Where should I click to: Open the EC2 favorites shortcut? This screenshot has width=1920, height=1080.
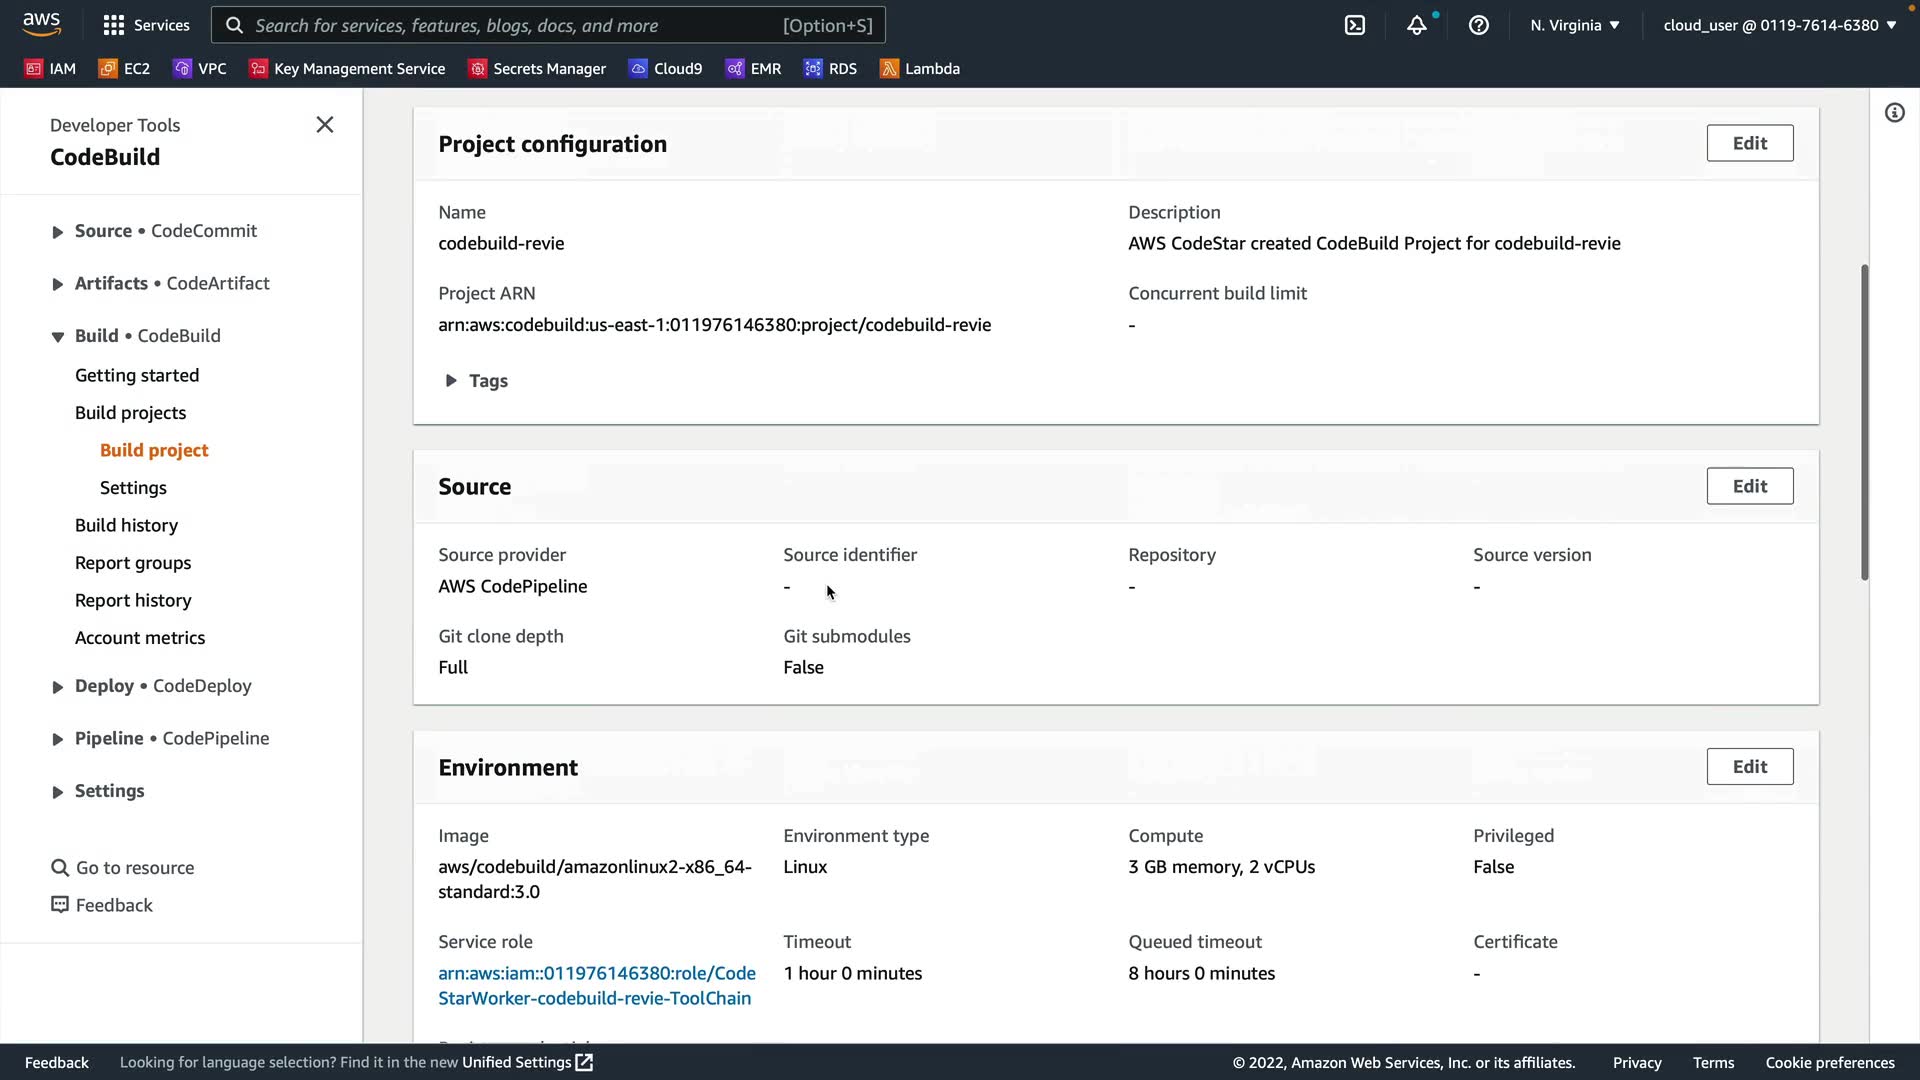[124, 68]
